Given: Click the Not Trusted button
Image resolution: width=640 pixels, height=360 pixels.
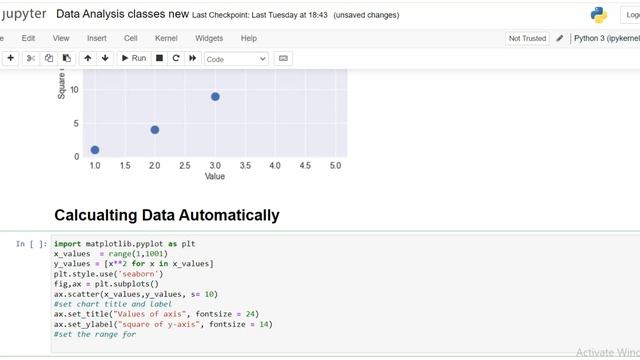Looking at the screenshot, I should [527, 38].
